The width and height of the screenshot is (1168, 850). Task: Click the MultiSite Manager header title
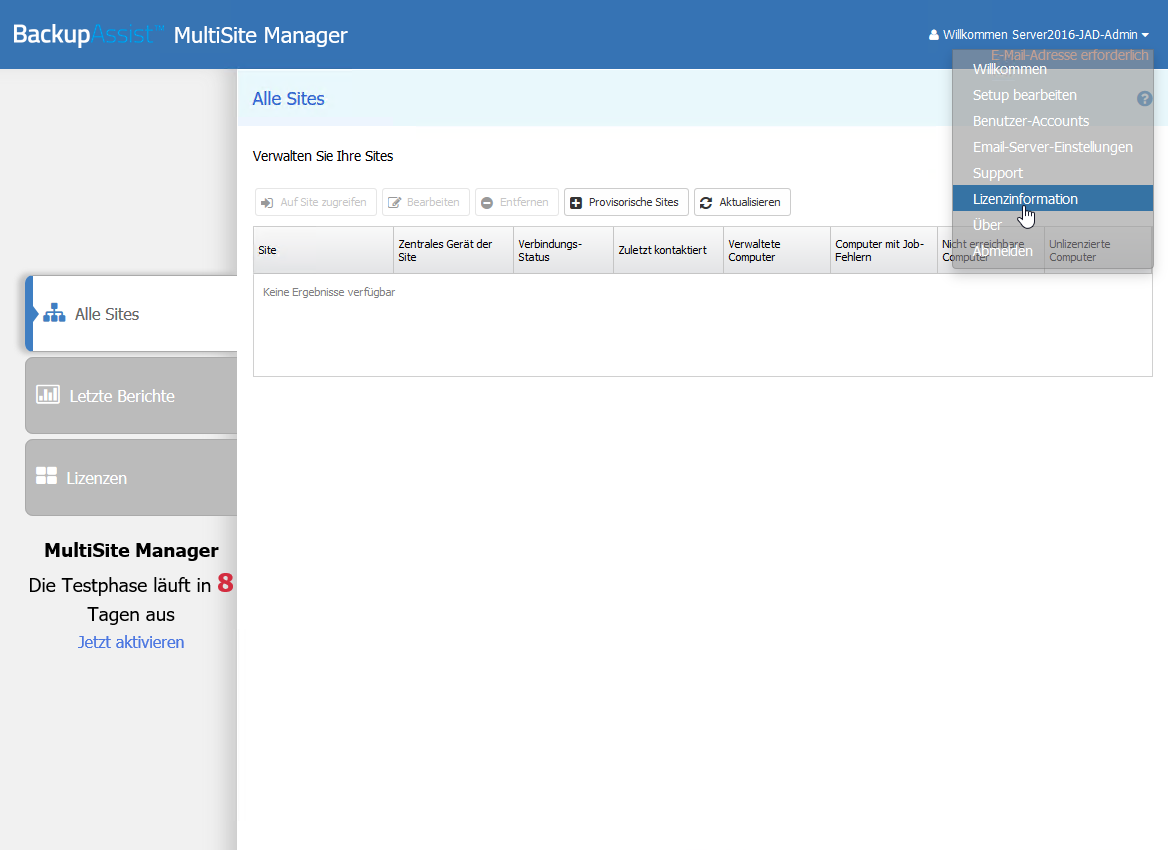(x=260, y=35)
